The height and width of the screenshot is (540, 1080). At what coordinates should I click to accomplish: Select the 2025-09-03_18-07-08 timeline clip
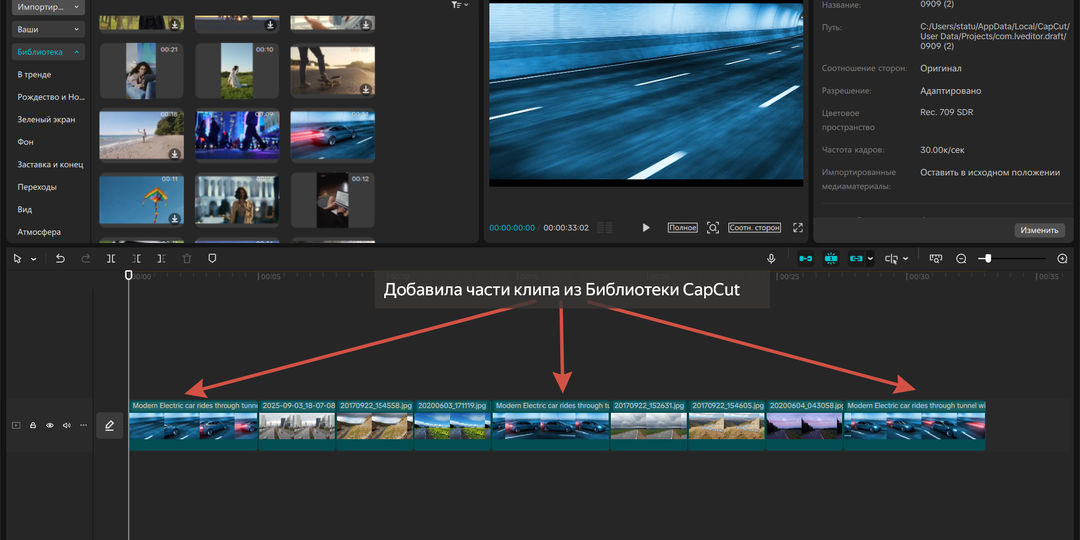tap(297, 425)
